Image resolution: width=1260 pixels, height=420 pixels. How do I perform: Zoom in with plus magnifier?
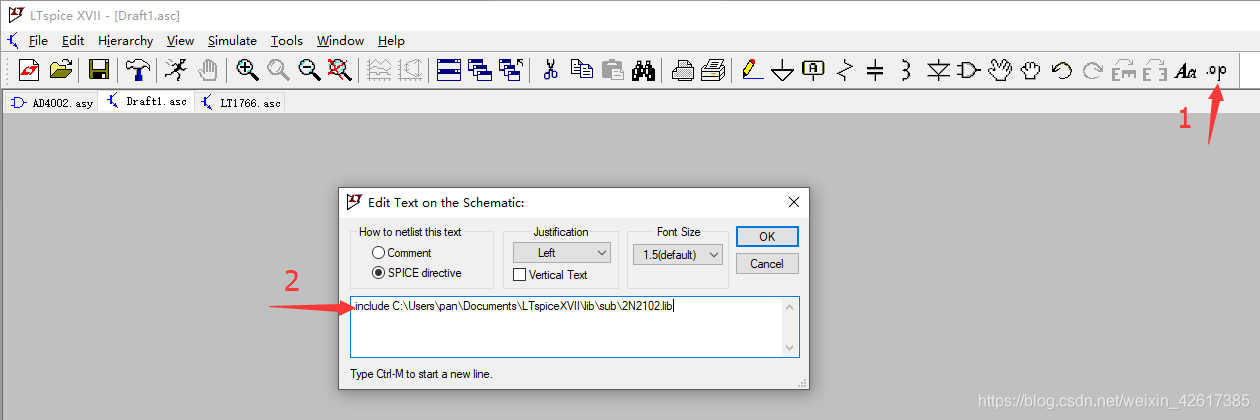(247, 70)
